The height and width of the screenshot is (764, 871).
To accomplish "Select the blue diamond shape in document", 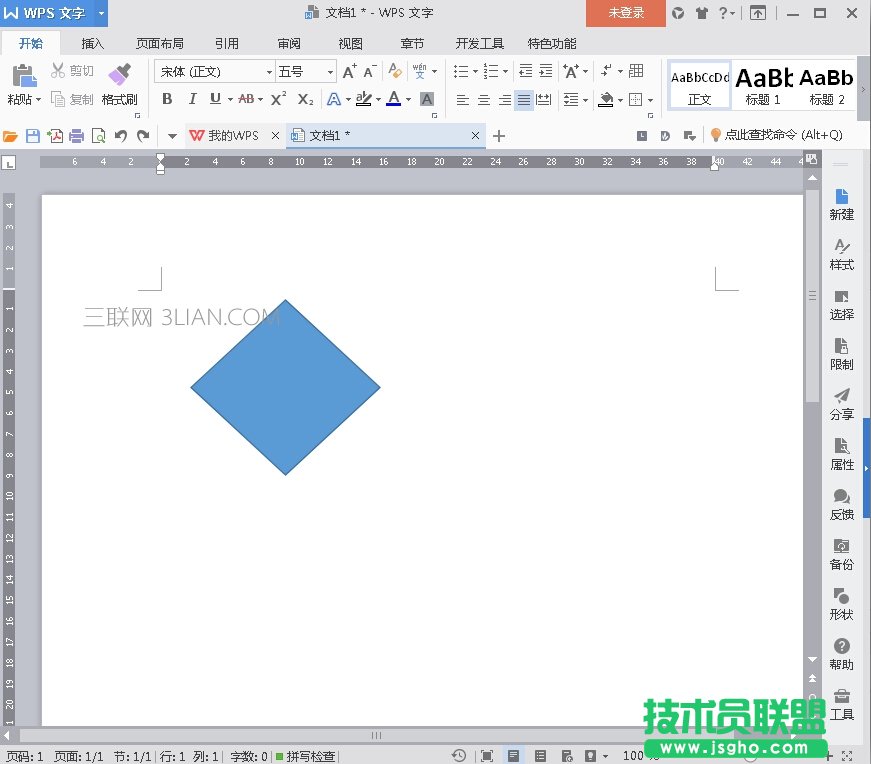I will [285, 387].
